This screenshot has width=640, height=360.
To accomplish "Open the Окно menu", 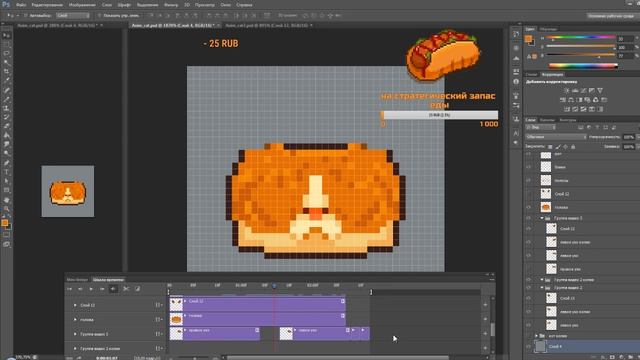I will [225, 5].
